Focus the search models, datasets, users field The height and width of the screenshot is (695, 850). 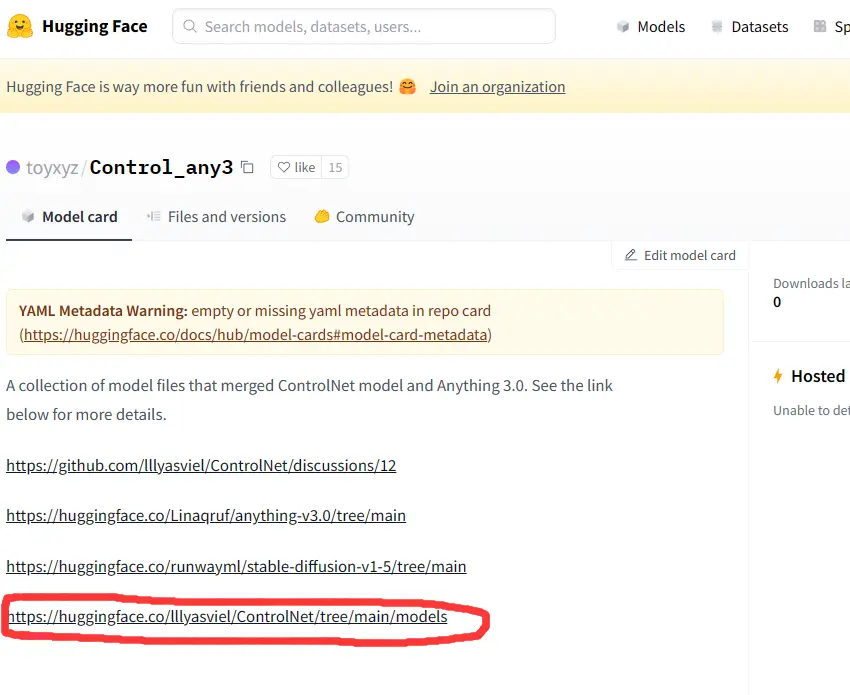click(364, 26)
